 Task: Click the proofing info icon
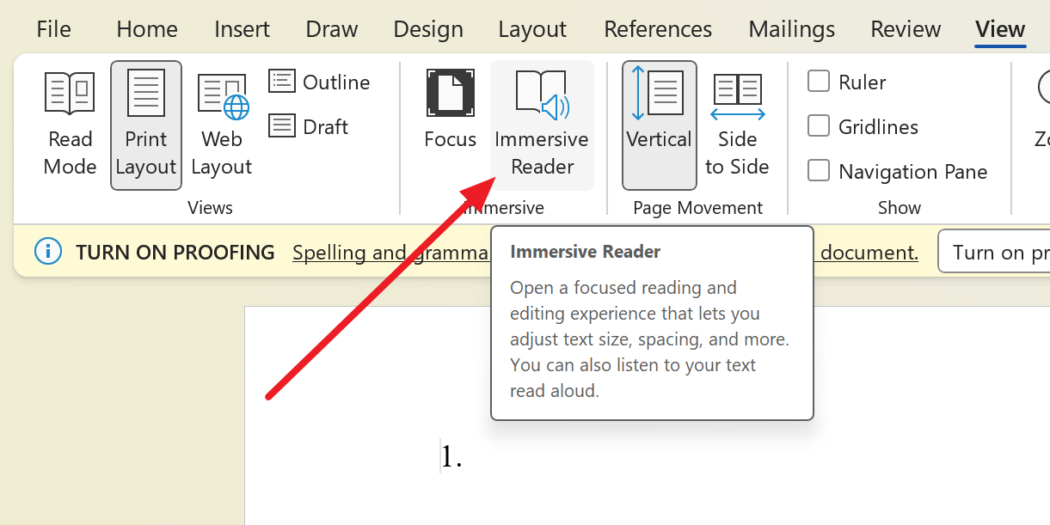click(x=47, y=252)
